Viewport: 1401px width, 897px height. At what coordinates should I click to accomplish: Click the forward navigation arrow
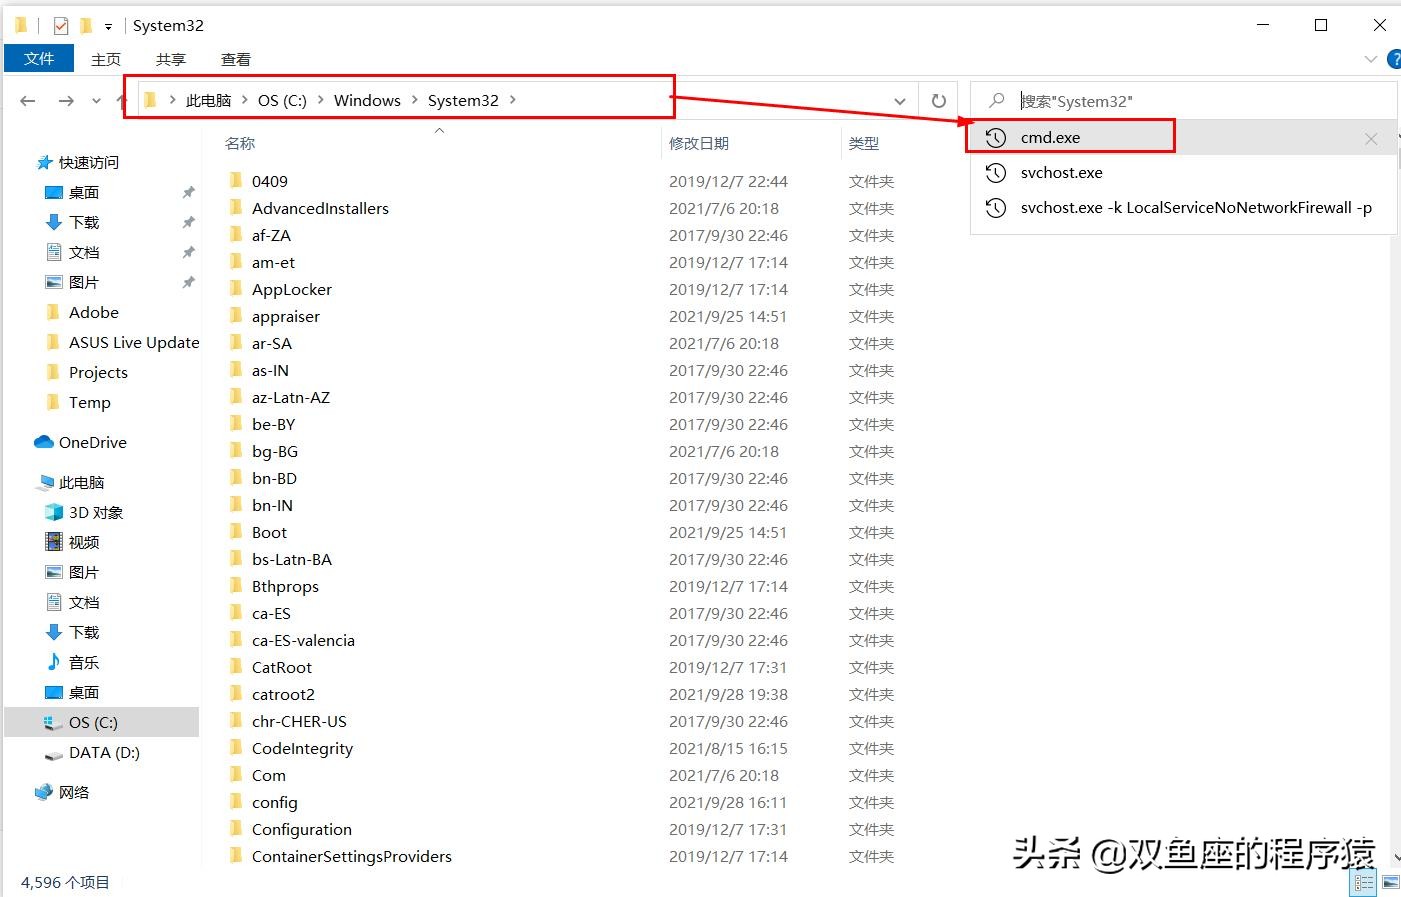pos(65,100)
